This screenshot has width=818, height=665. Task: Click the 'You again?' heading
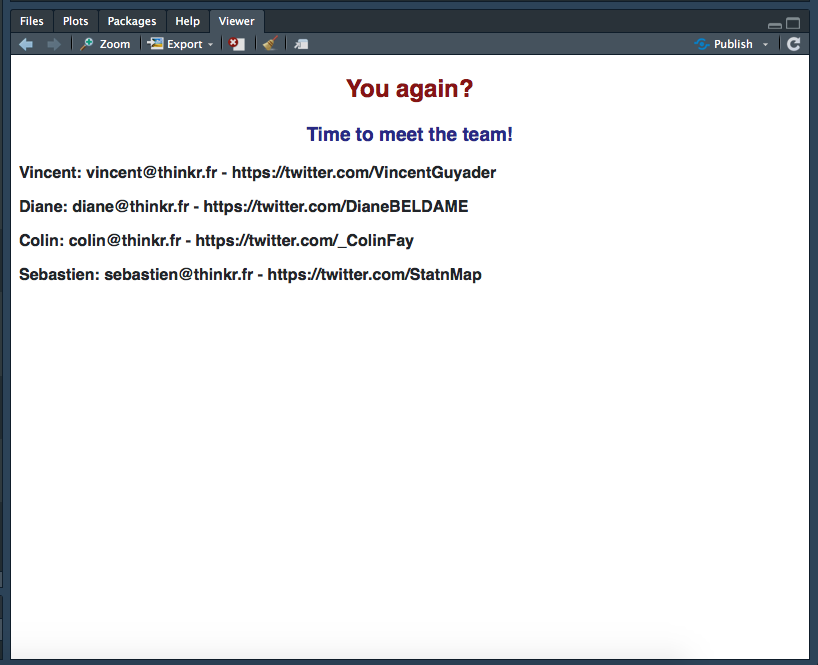click(410, 89)
